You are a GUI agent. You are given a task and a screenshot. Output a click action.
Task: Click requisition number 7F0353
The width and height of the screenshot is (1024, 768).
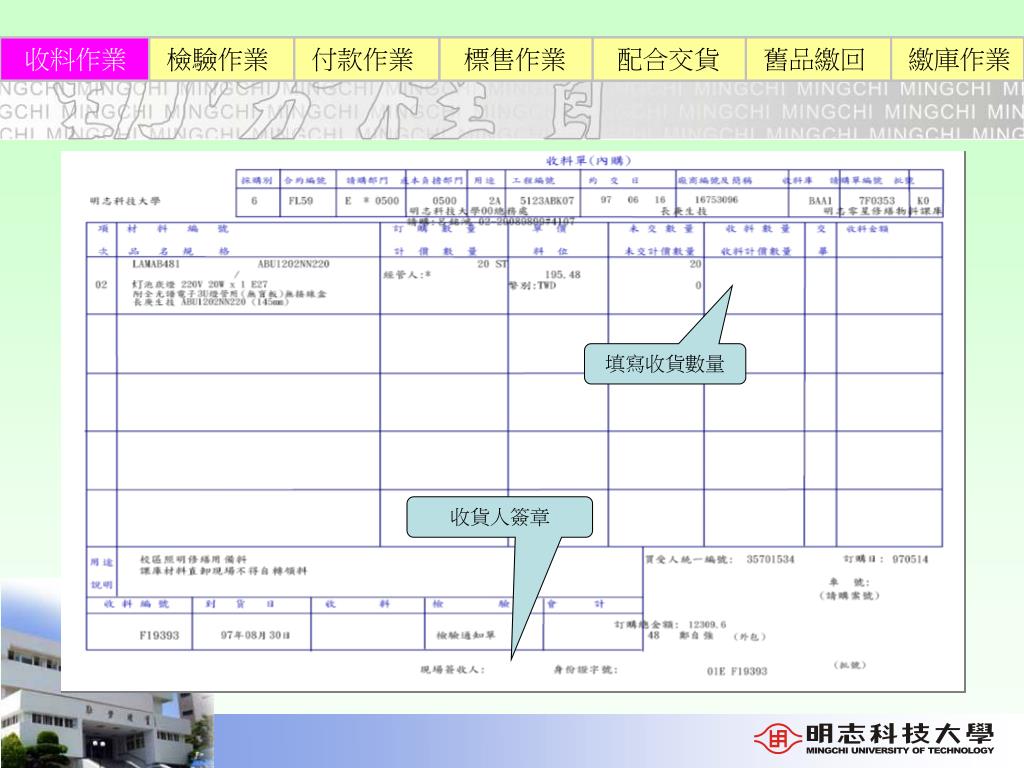click(876, 200)
